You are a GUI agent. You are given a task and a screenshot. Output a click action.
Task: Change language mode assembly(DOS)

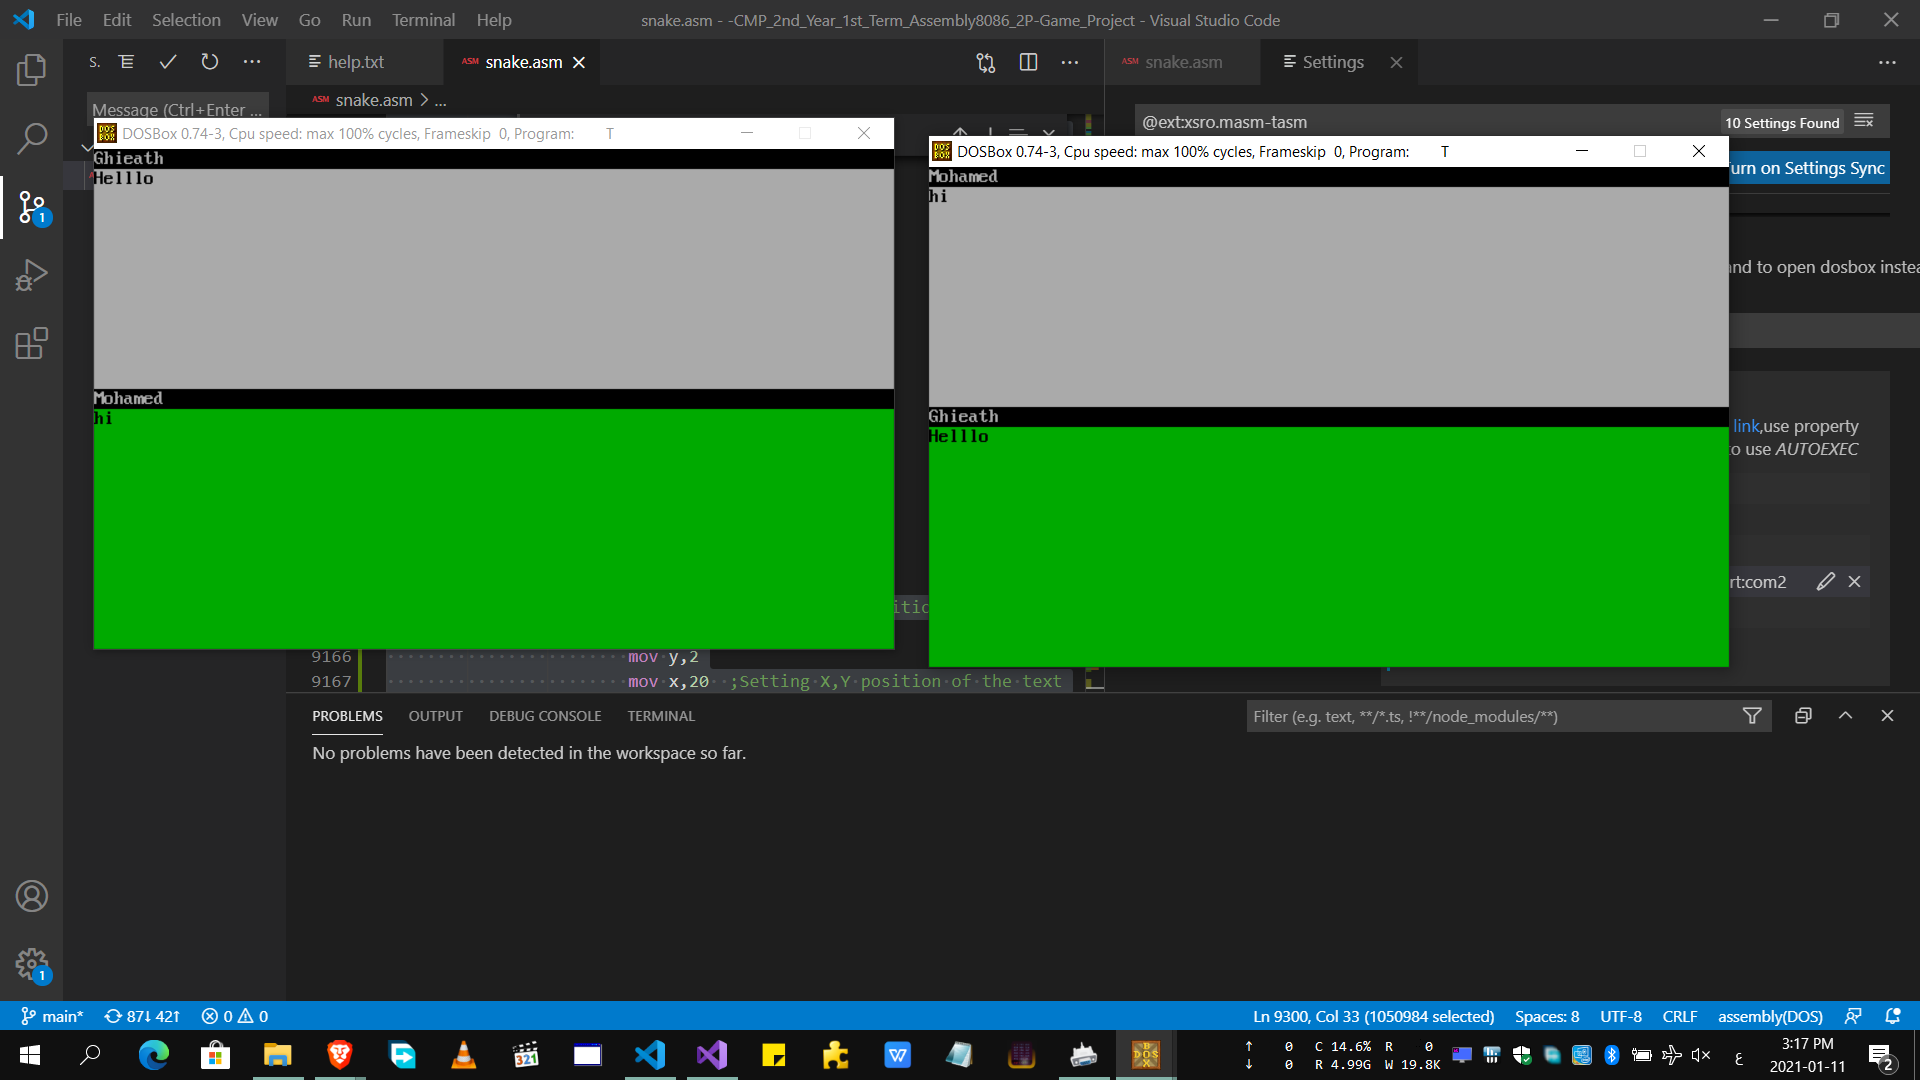click(1770, 1016)
